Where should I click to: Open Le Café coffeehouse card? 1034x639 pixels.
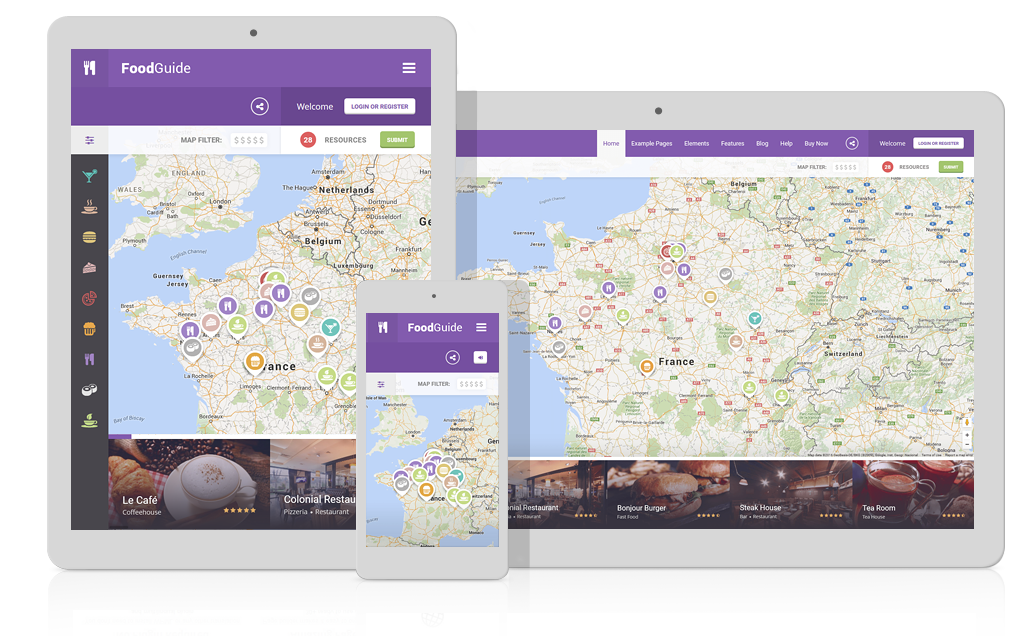coord(189,484)
